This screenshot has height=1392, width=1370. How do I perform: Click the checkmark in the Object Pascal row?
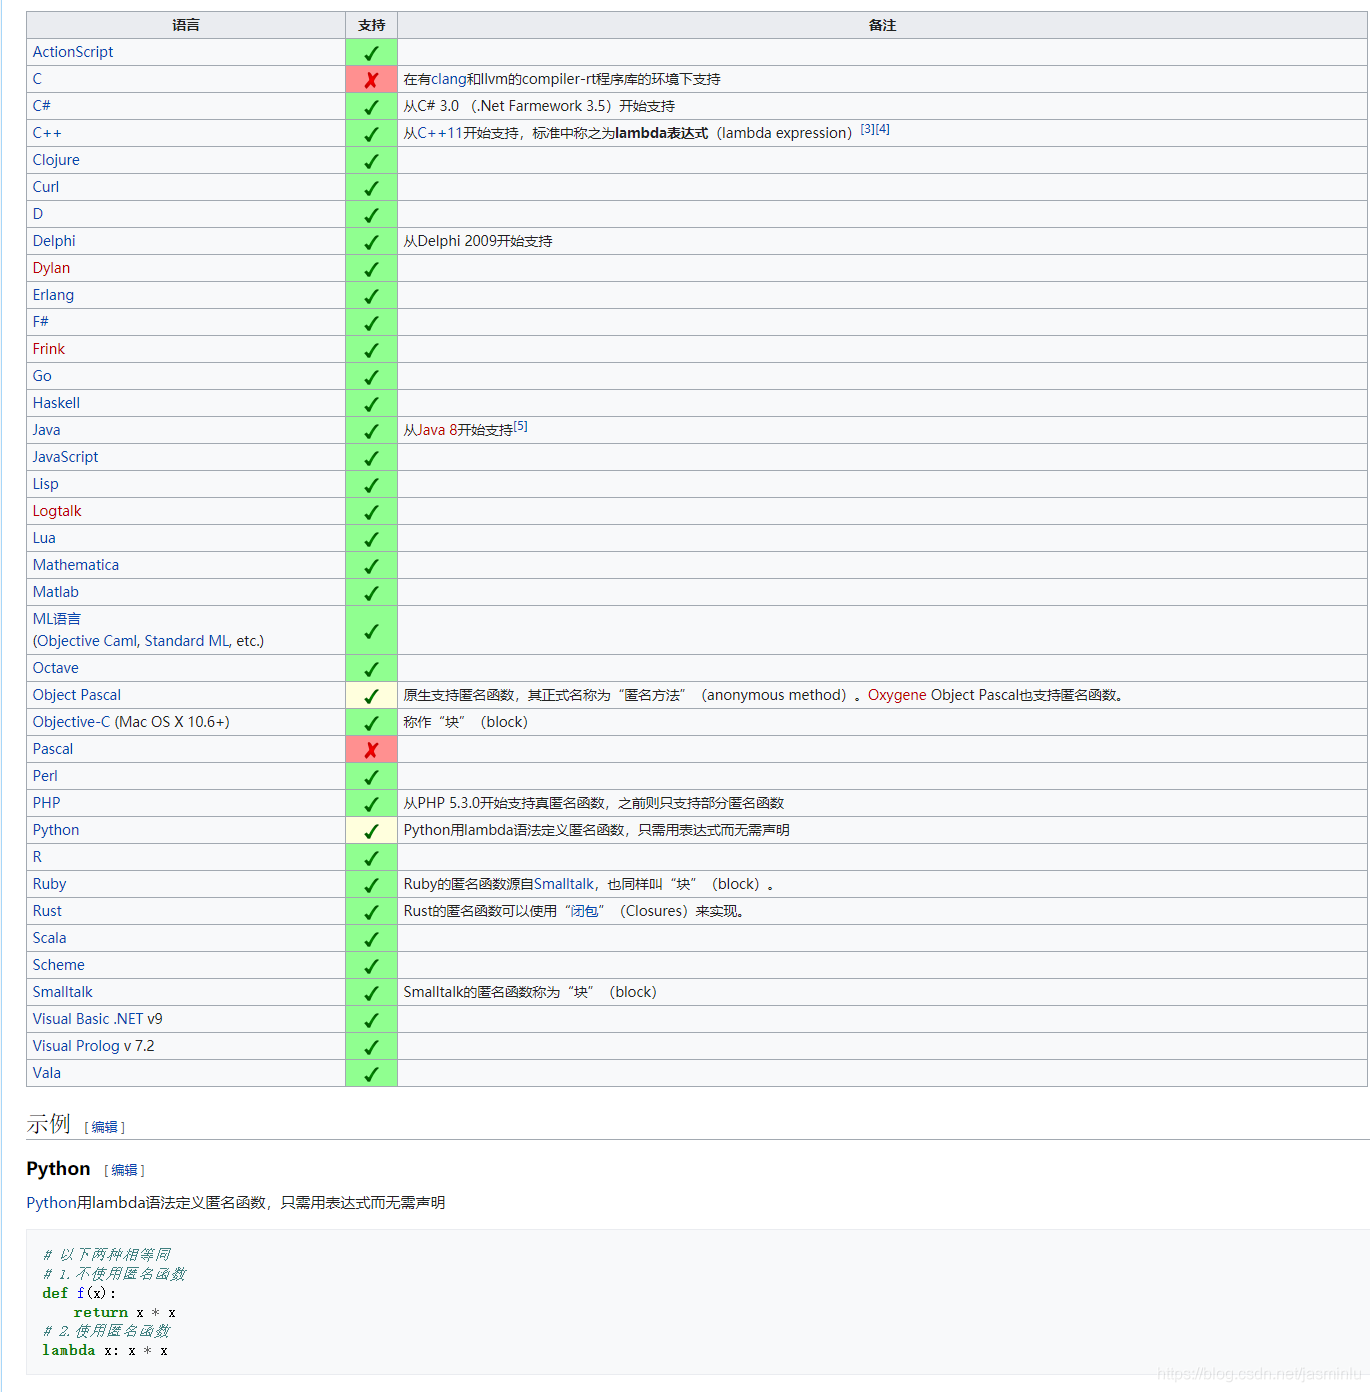(x=371, y=696)
